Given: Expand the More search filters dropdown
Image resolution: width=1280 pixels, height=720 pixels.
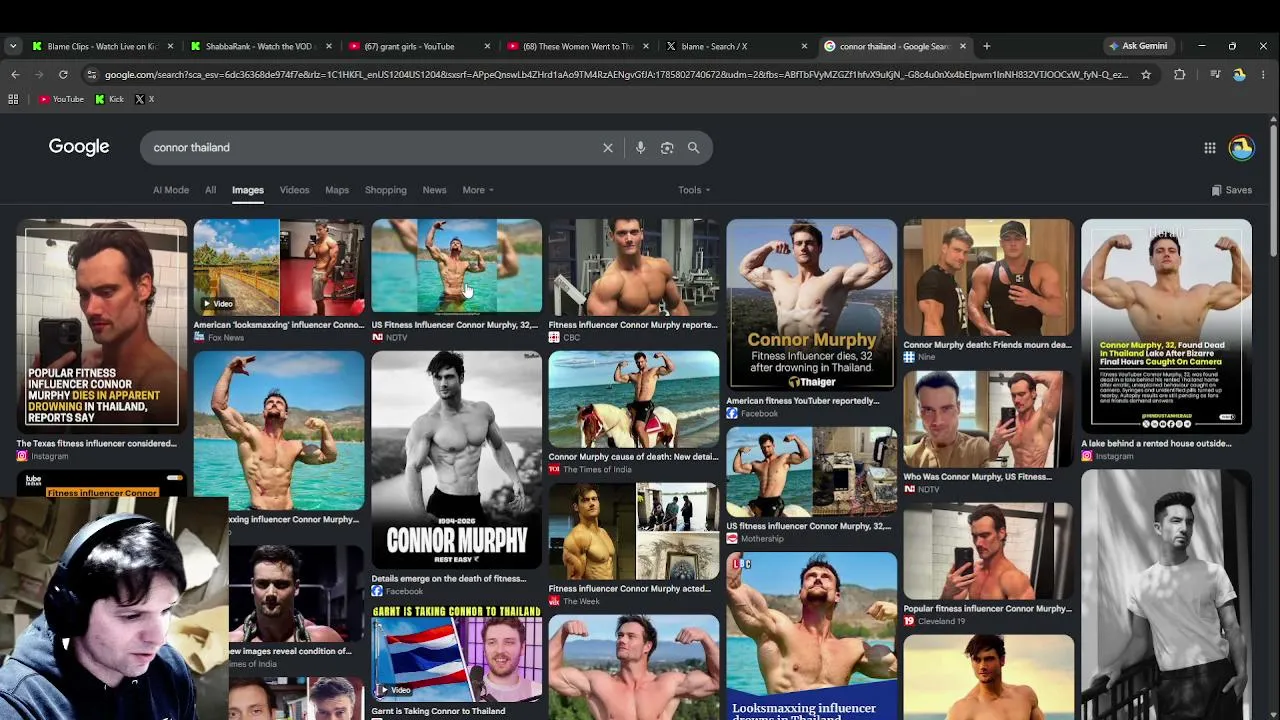Looking at the screenshot, I should [478, 190].
